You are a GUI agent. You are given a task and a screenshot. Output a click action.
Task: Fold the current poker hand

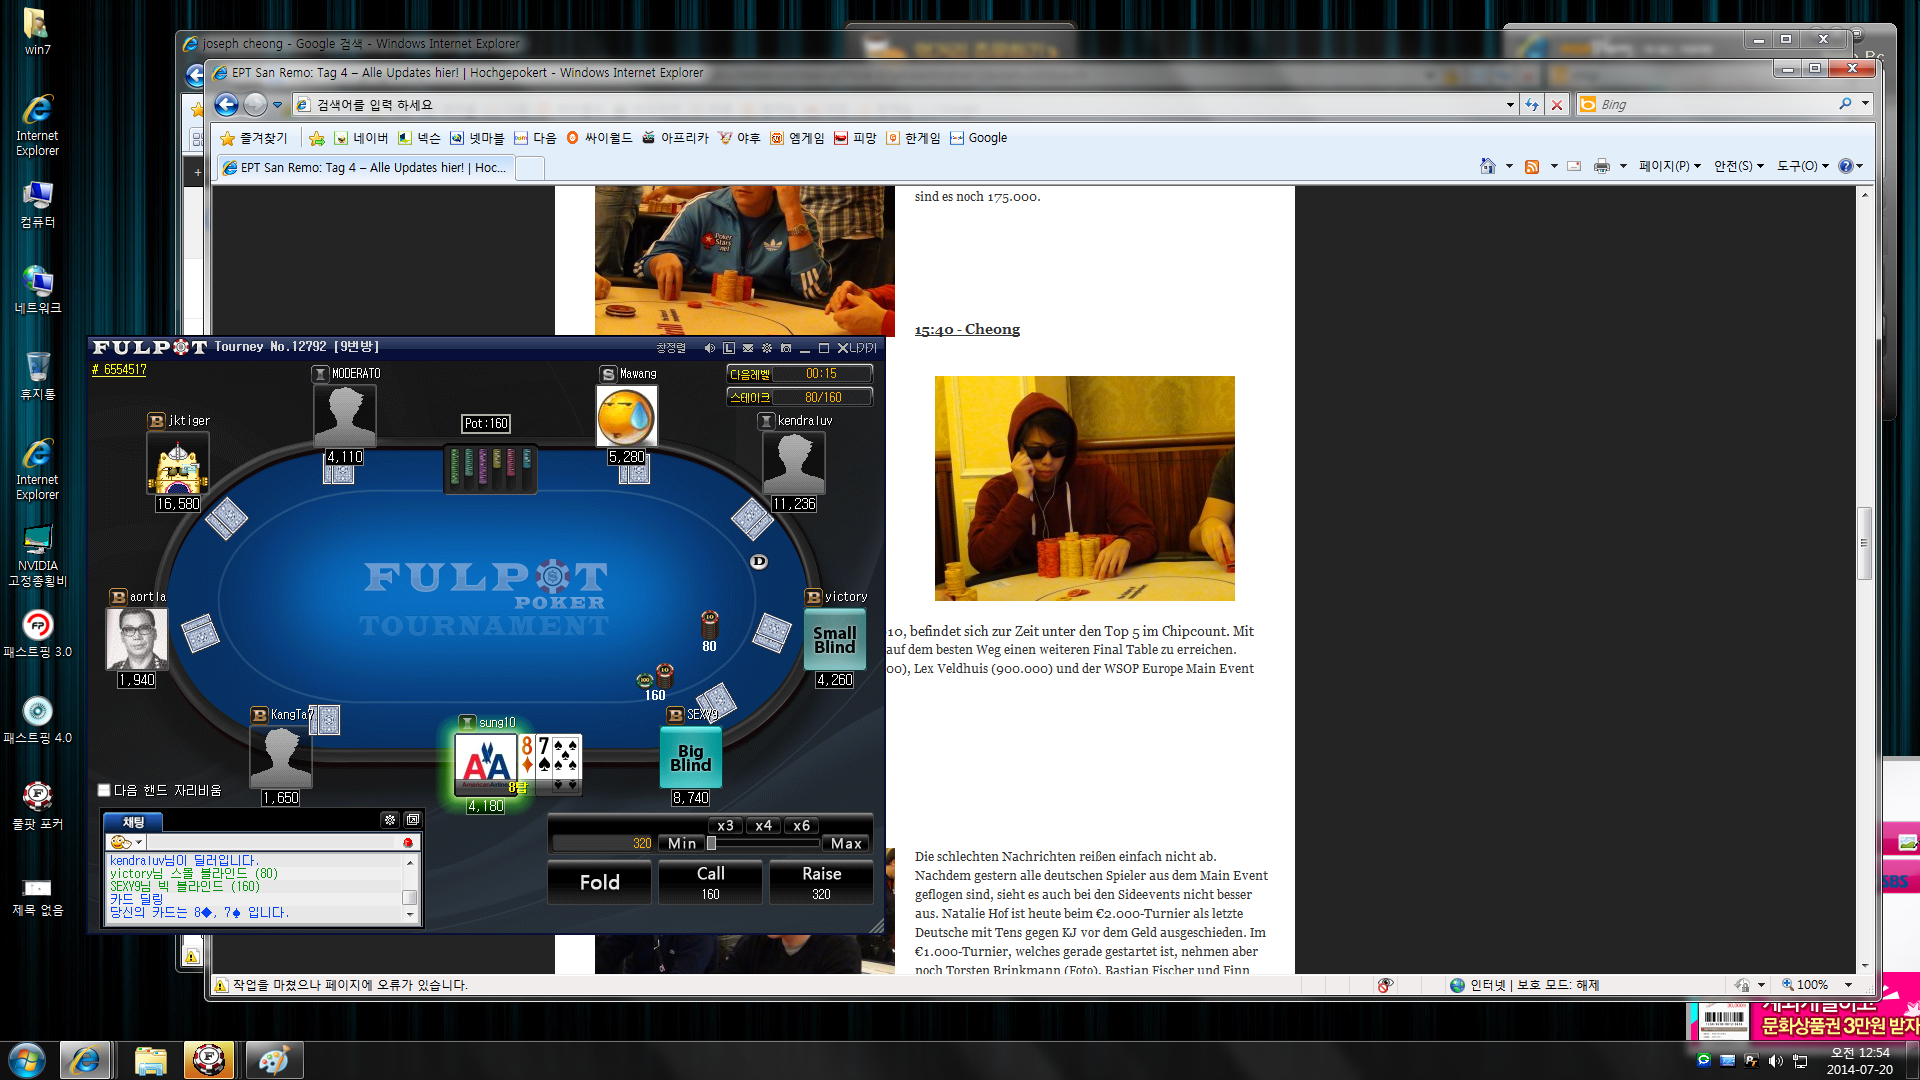(600, 882)
